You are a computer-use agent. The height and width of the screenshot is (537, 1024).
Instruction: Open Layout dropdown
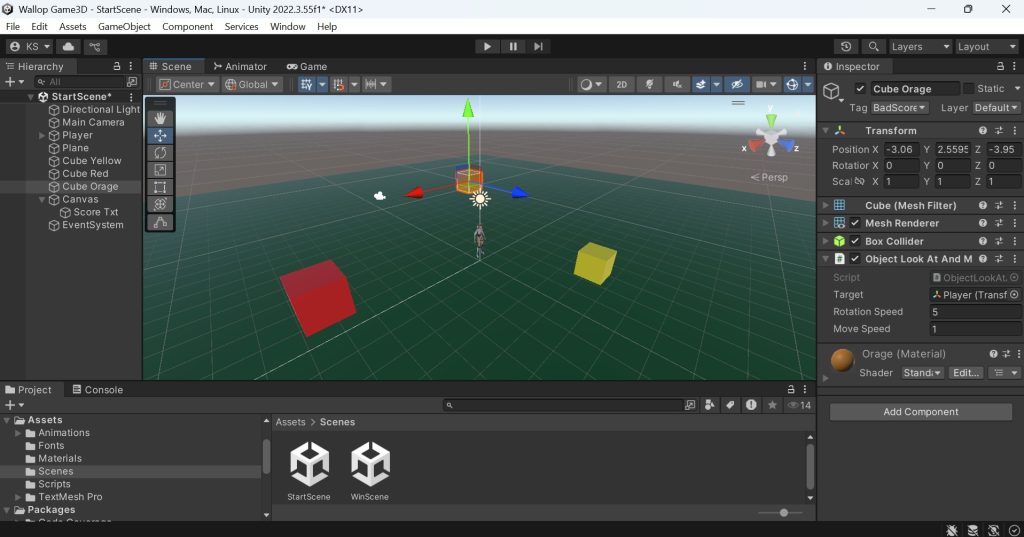pyautogui.click(x=986, y=46)
